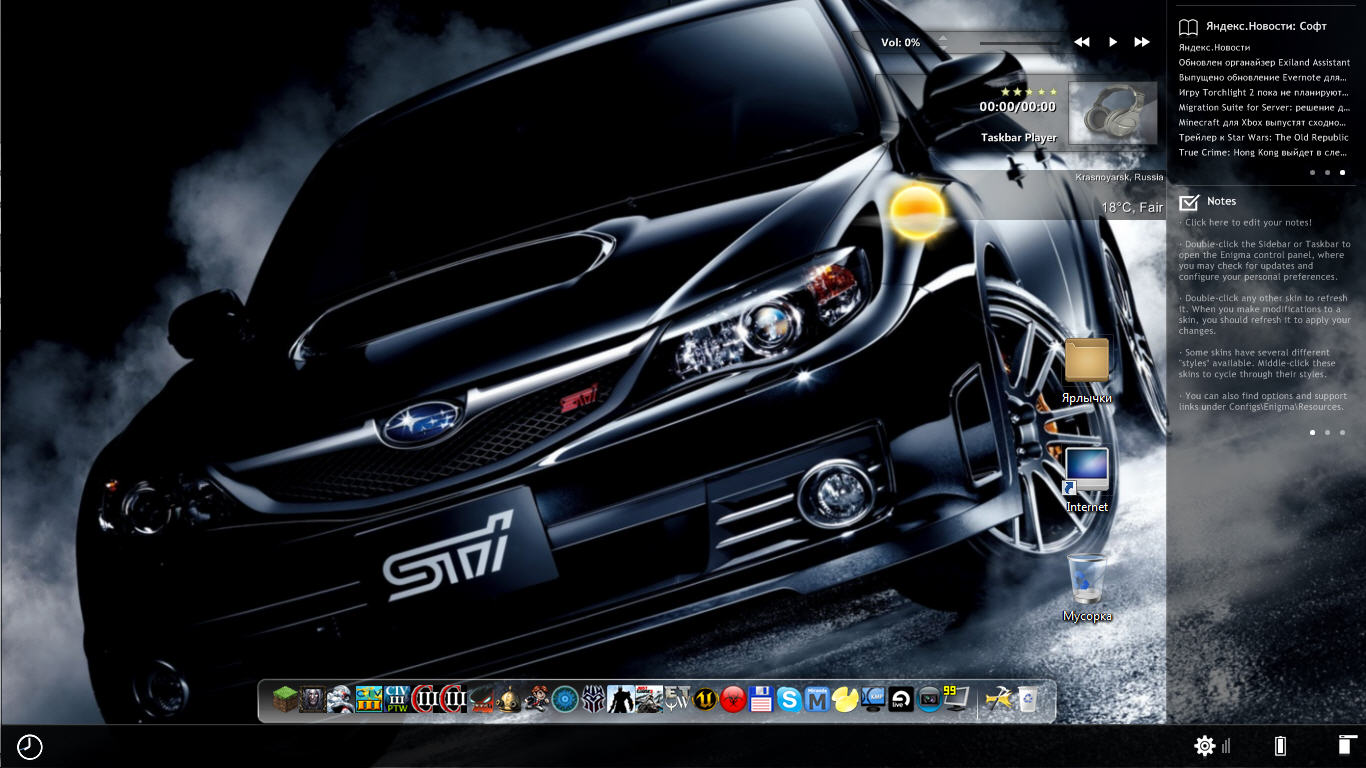Open the Мусорка recycle bin on desktop
The height and width of the screenshot is (768, 1366).
click(x=1086, y=579)
